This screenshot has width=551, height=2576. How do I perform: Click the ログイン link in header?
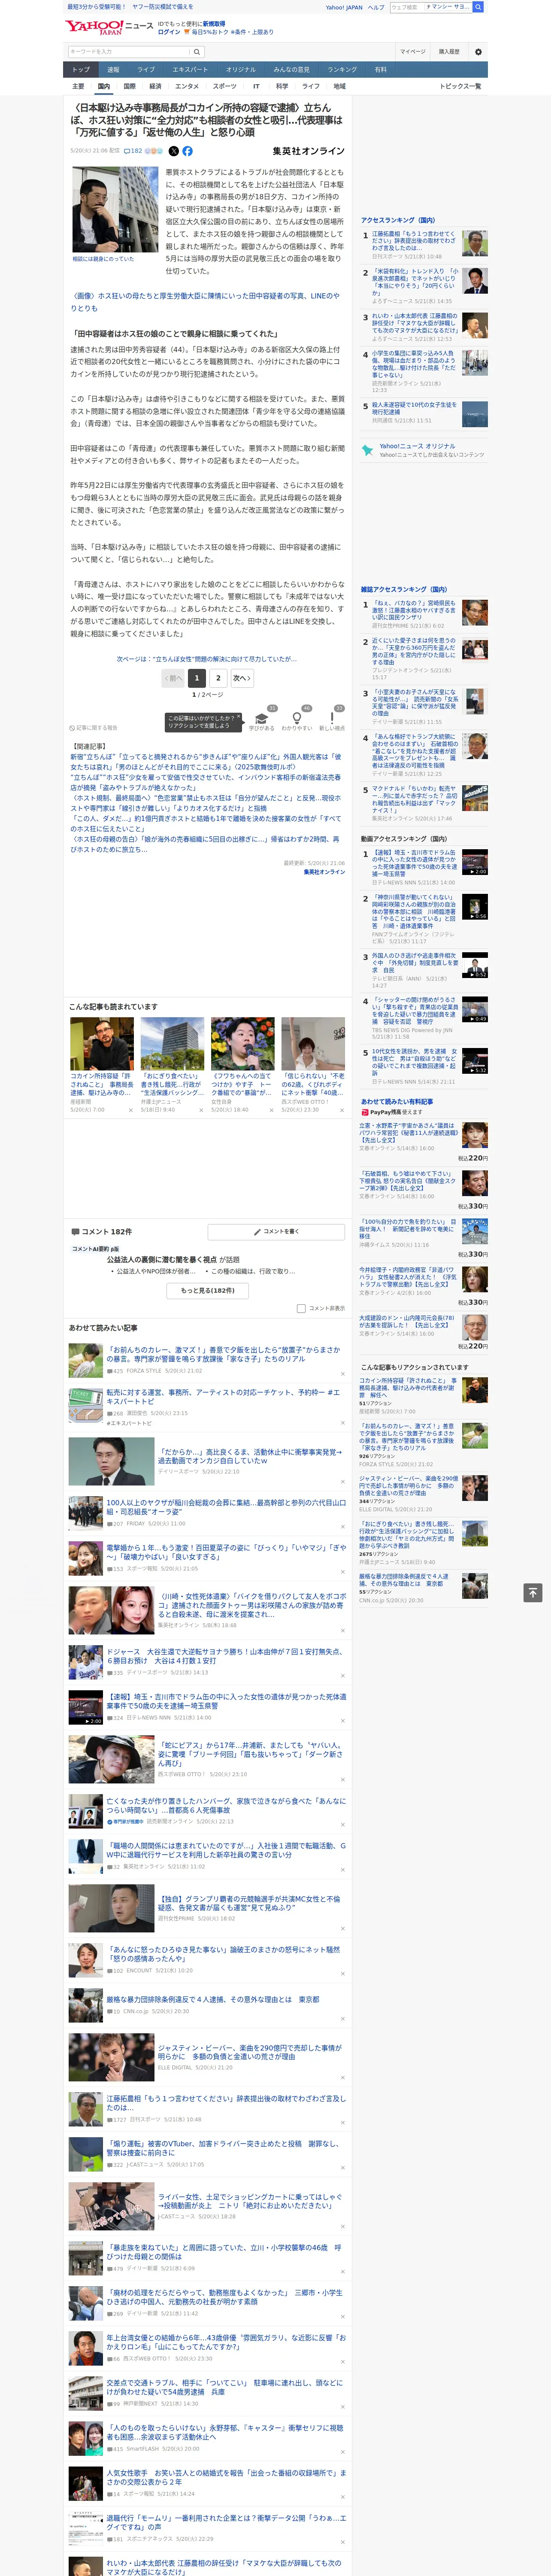169,32
